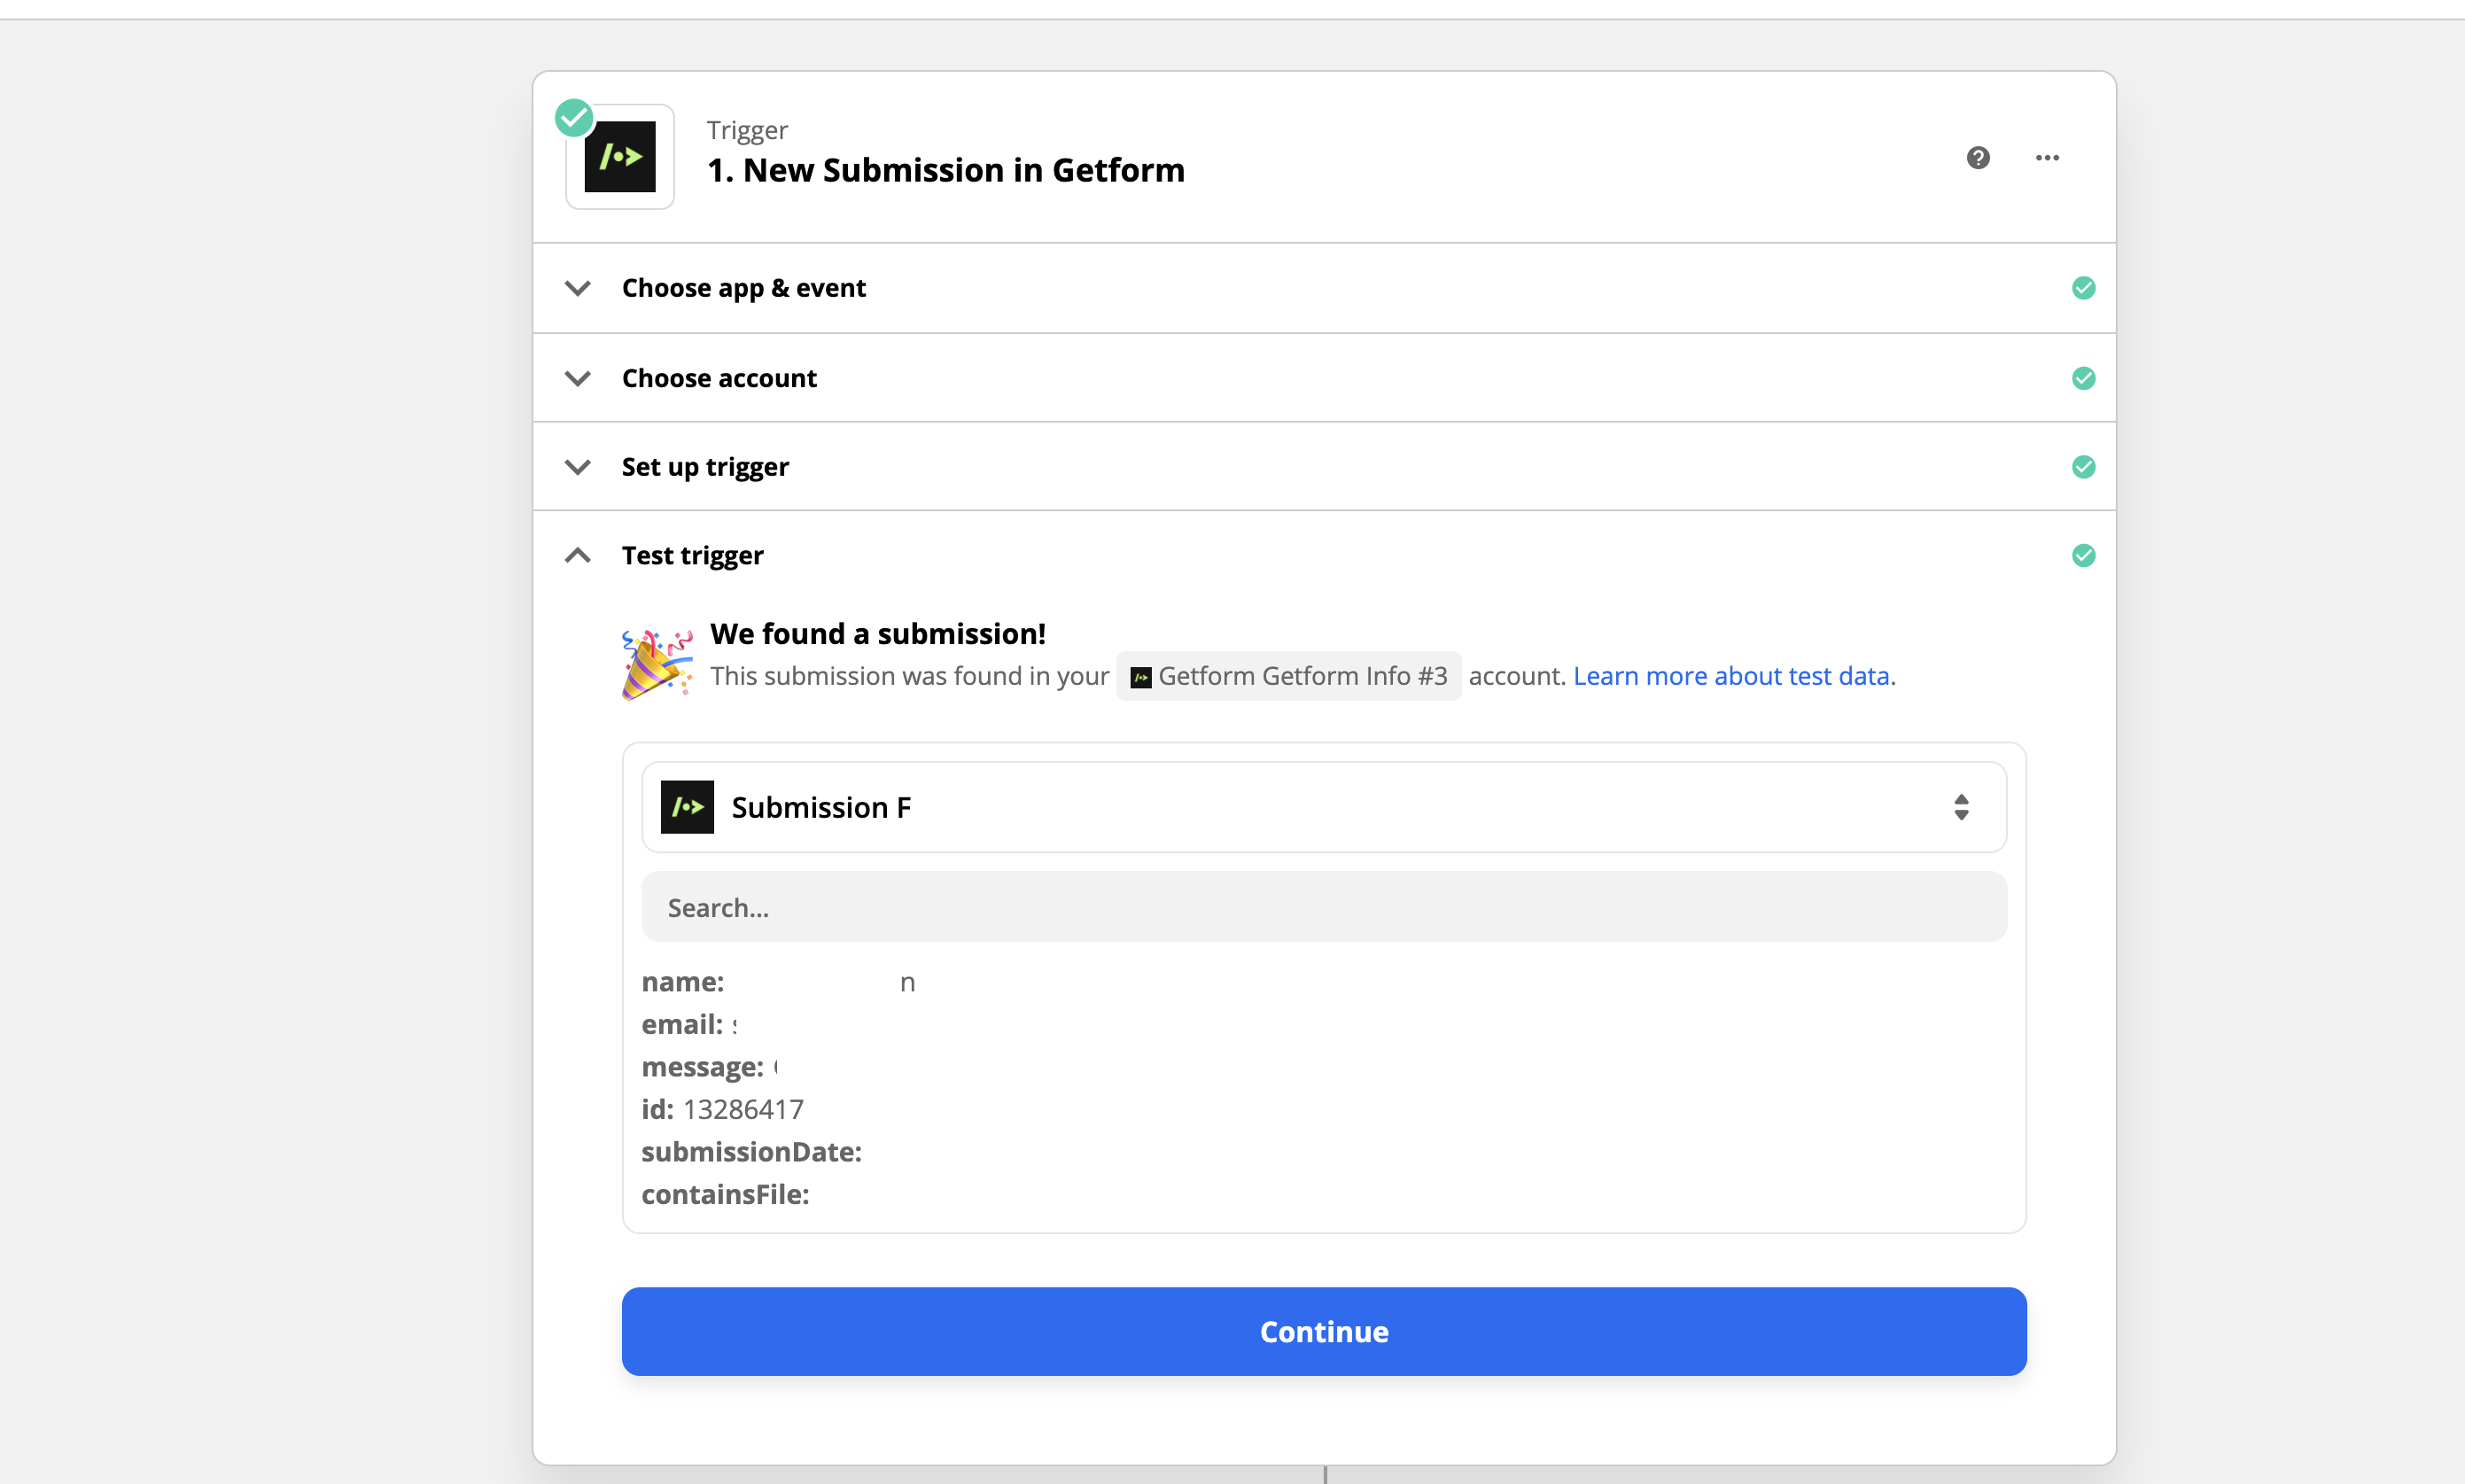Click the green trigger status badge on the app icon
2465x1484 pixels.
[x=574, y=118]
